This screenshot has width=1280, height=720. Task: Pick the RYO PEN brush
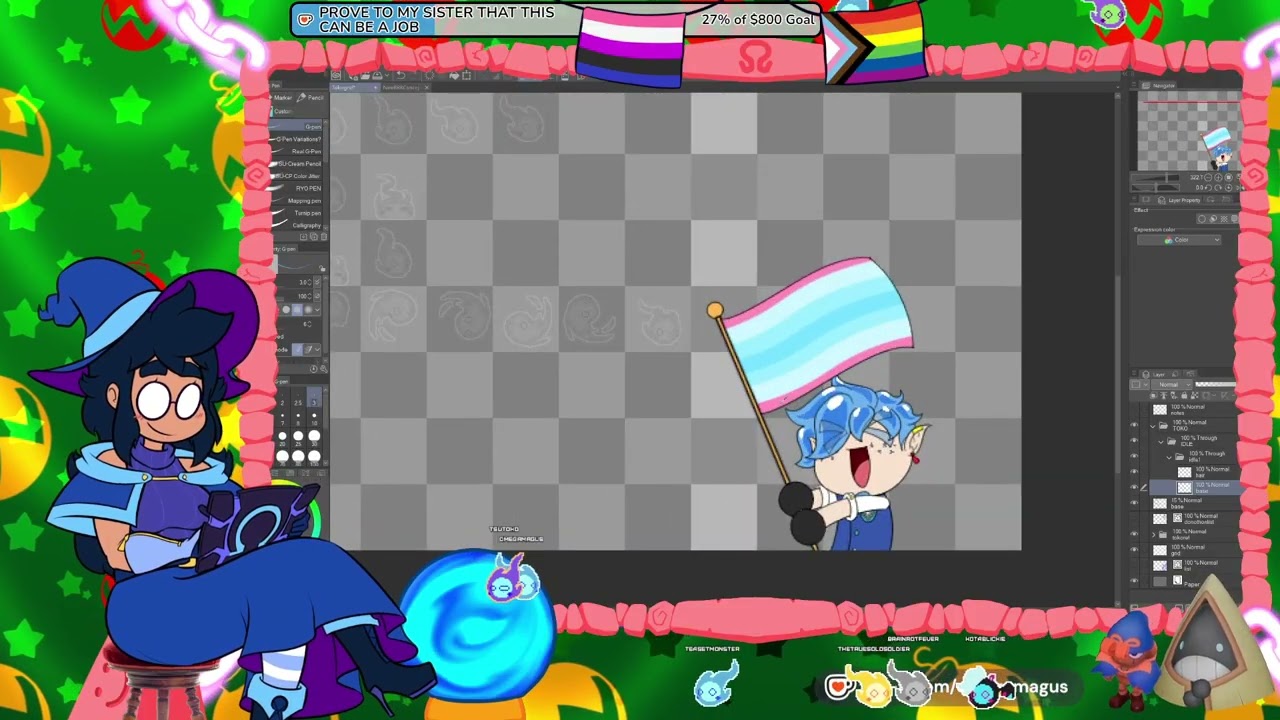[x=296, y=188]
